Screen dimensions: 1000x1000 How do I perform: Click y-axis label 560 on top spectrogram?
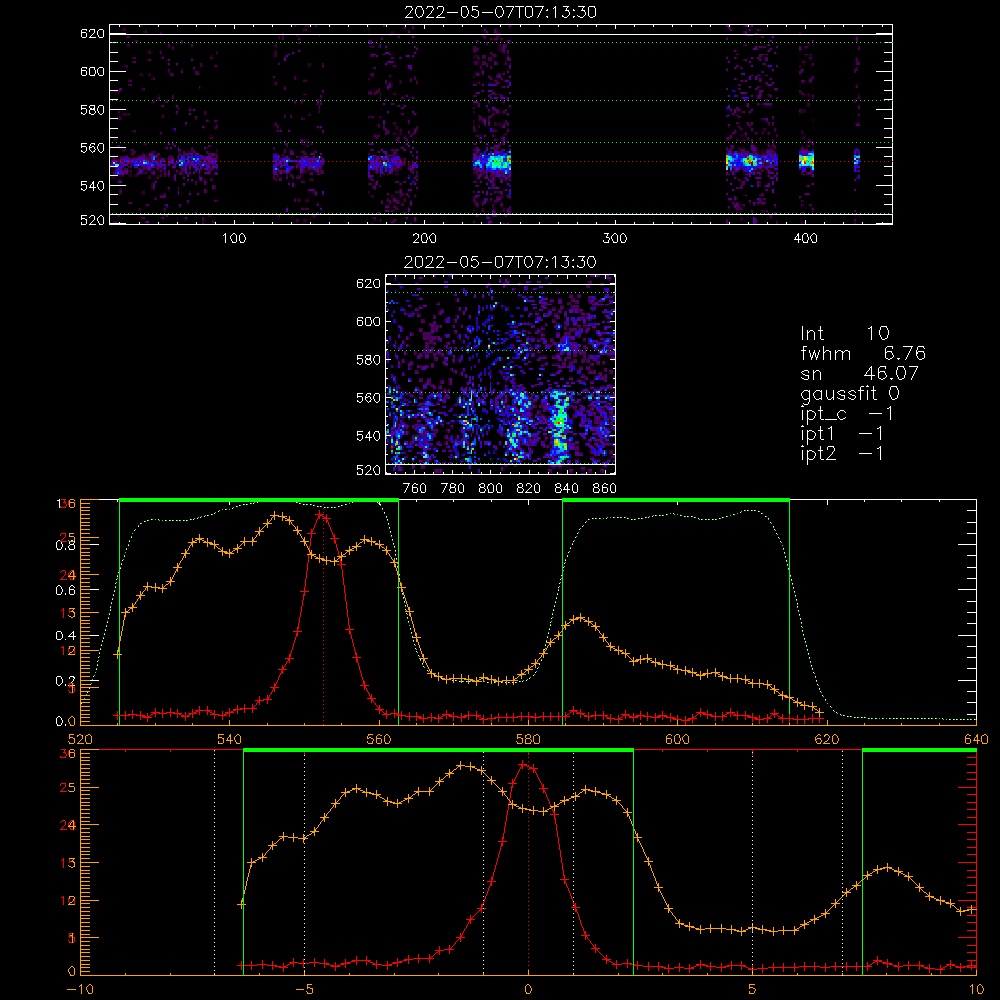(92, 148)
